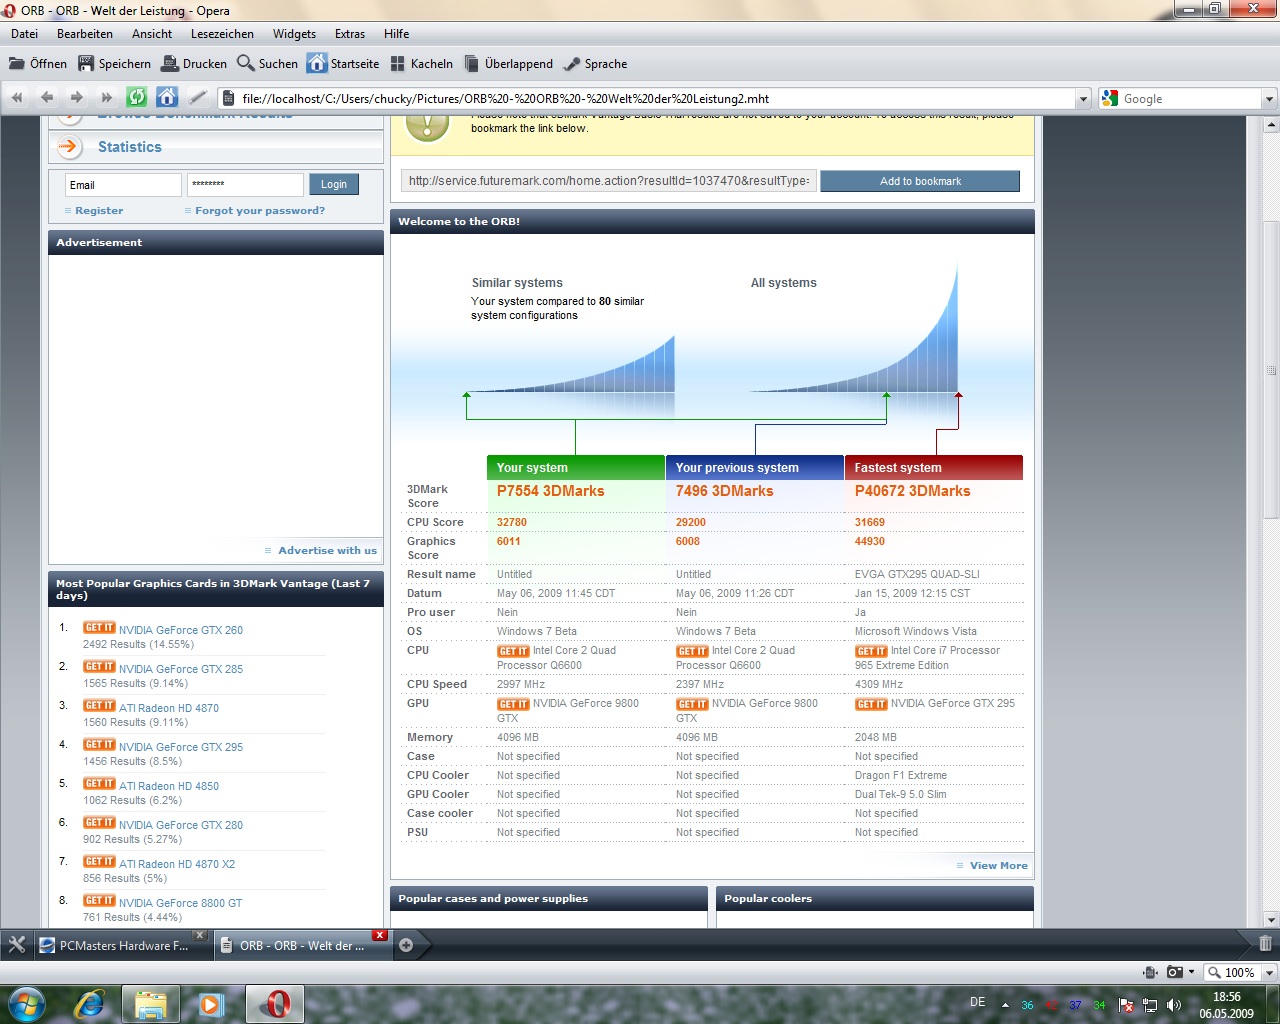Screen dimensions: 1280x1024
Task: Click the wand icon beside address bar
Action: coord(198,98)
